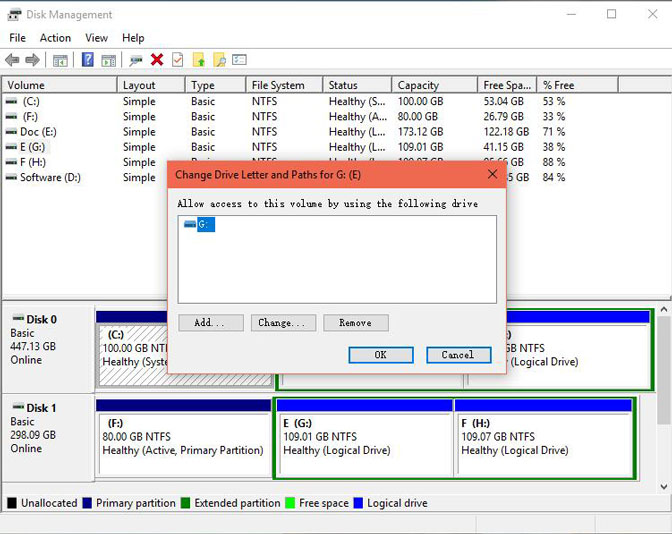The height and width of the screenshot is (534, 672).
Task: Select the G: drive icon in dialog list
Action: (190, 224)
